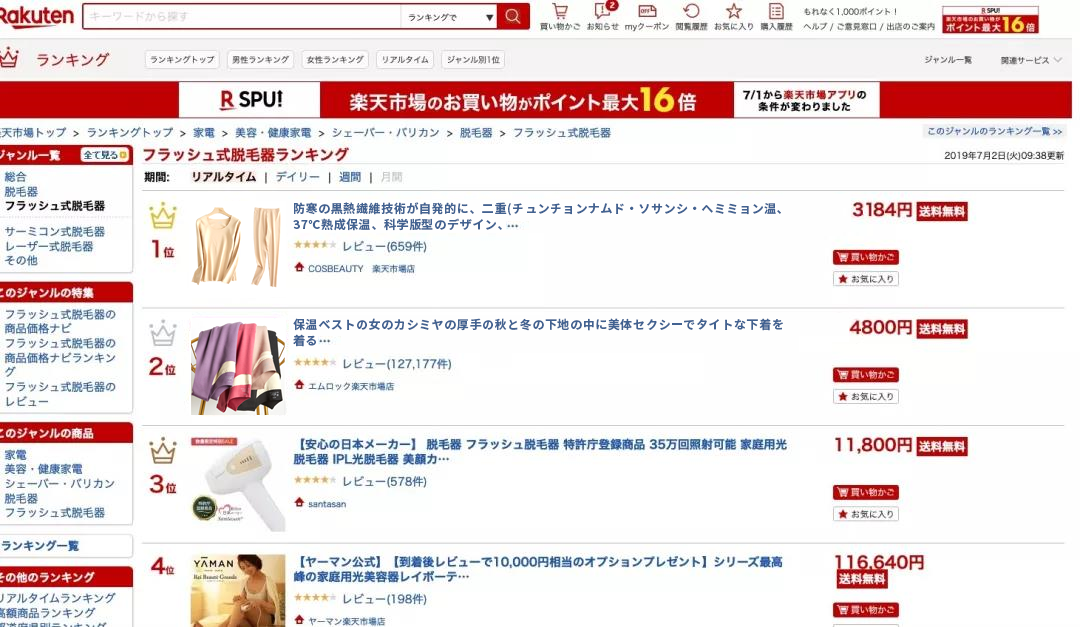Open the ヘルプ link in header
Viewport: 1080px width, 627px height.
814,26
